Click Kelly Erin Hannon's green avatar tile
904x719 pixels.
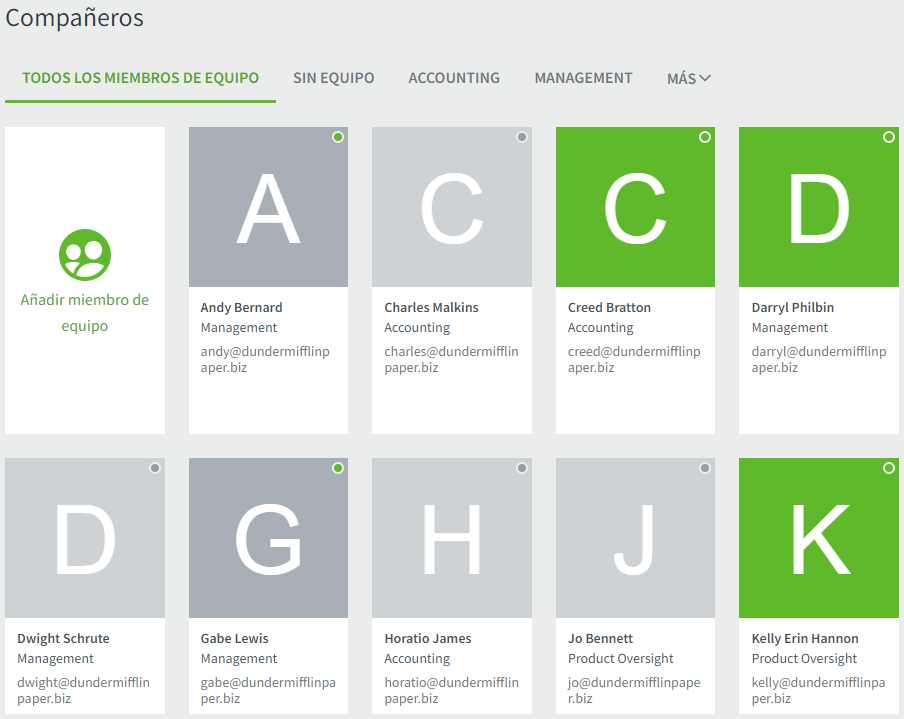click(819, 538)
